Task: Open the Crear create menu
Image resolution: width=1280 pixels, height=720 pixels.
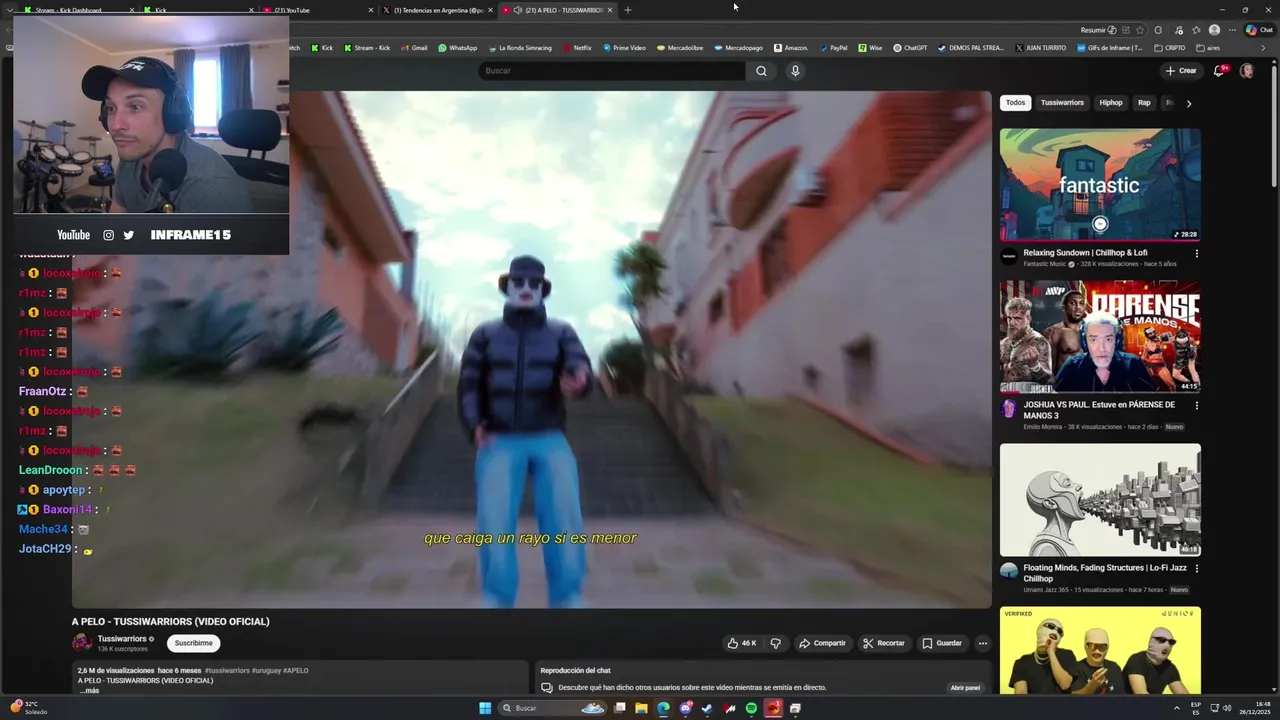Action: point(1181,71)
